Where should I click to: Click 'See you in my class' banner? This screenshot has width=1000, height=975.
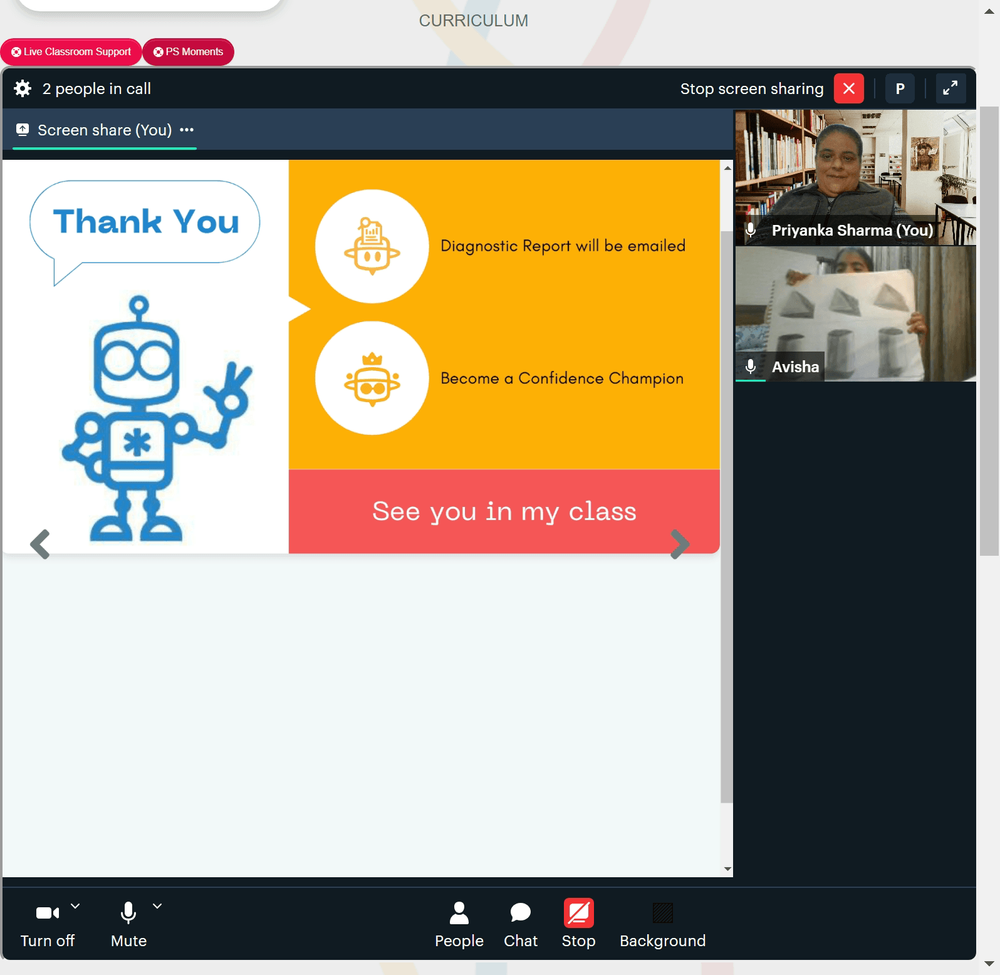(504, 511)
